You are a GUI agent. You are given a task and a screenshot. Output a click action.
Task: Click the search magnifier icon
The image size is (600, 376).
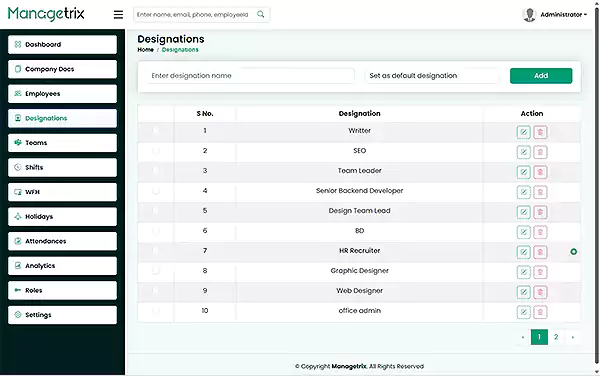pyautogui.click(x=261, y=14)
